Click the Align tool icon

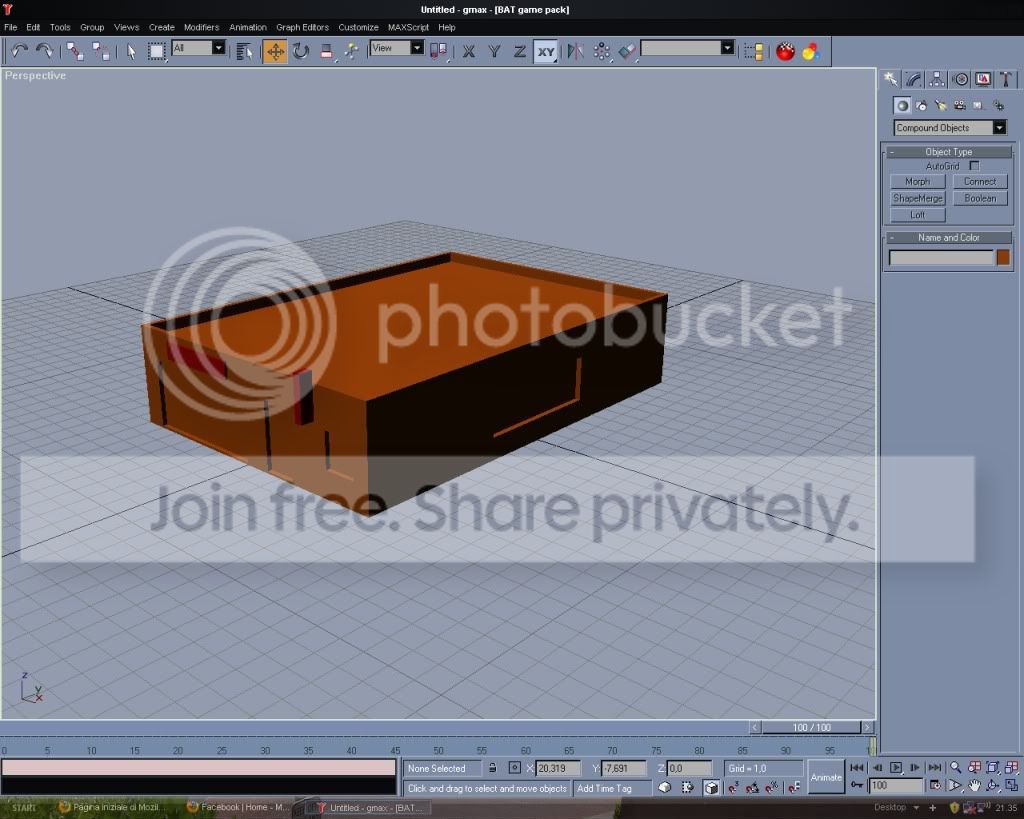627,51
